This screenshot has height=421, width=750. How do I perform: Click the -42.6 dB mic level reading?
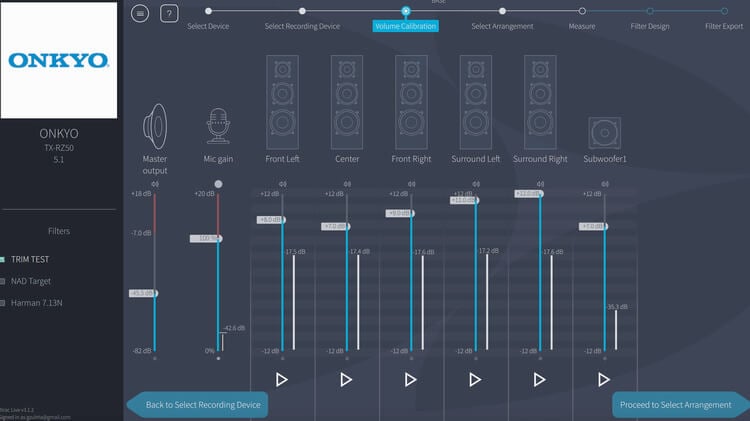[x=234, y=328]
